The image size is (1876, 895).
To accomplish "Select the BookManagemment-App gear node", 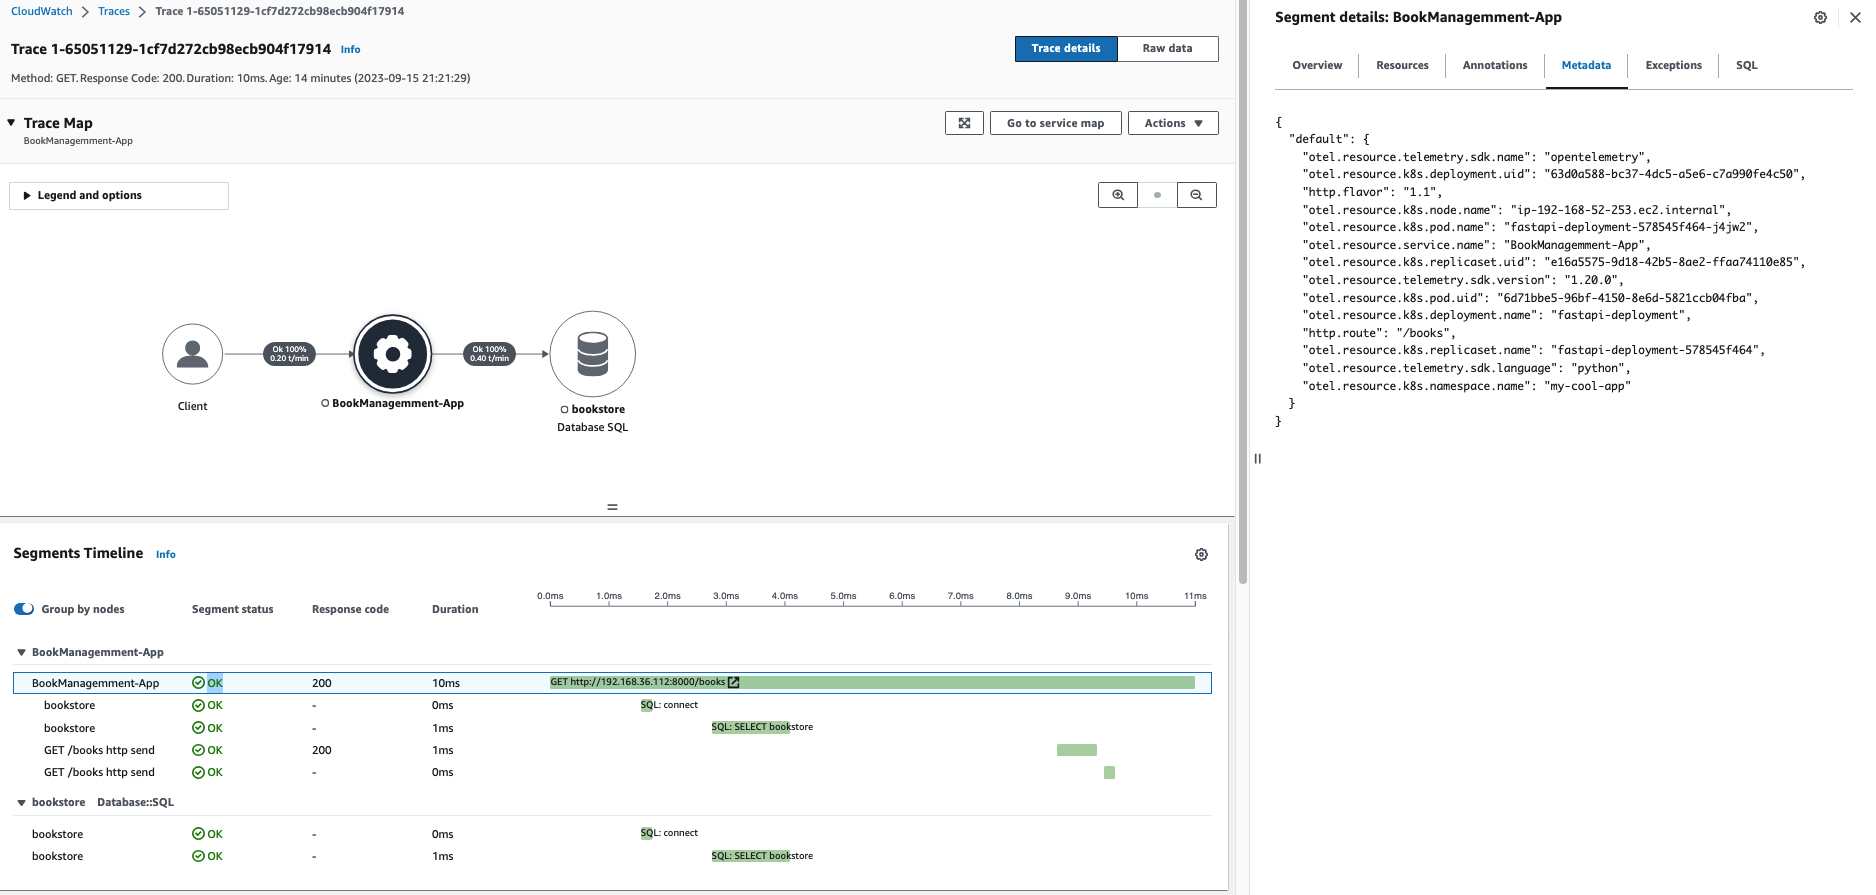I will pos(393,354).
